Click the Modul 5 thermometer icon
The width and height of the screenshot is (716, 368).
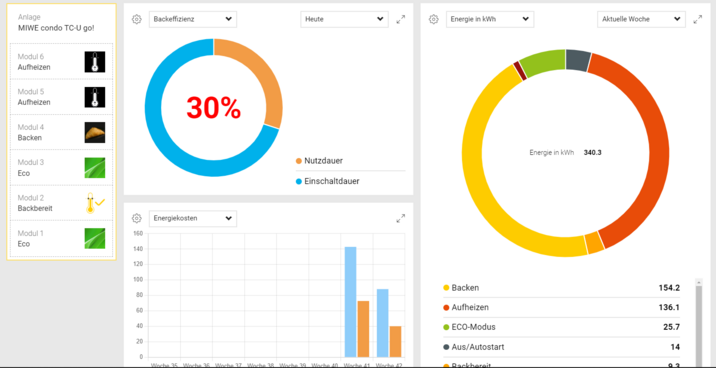[x=95, y=97]
